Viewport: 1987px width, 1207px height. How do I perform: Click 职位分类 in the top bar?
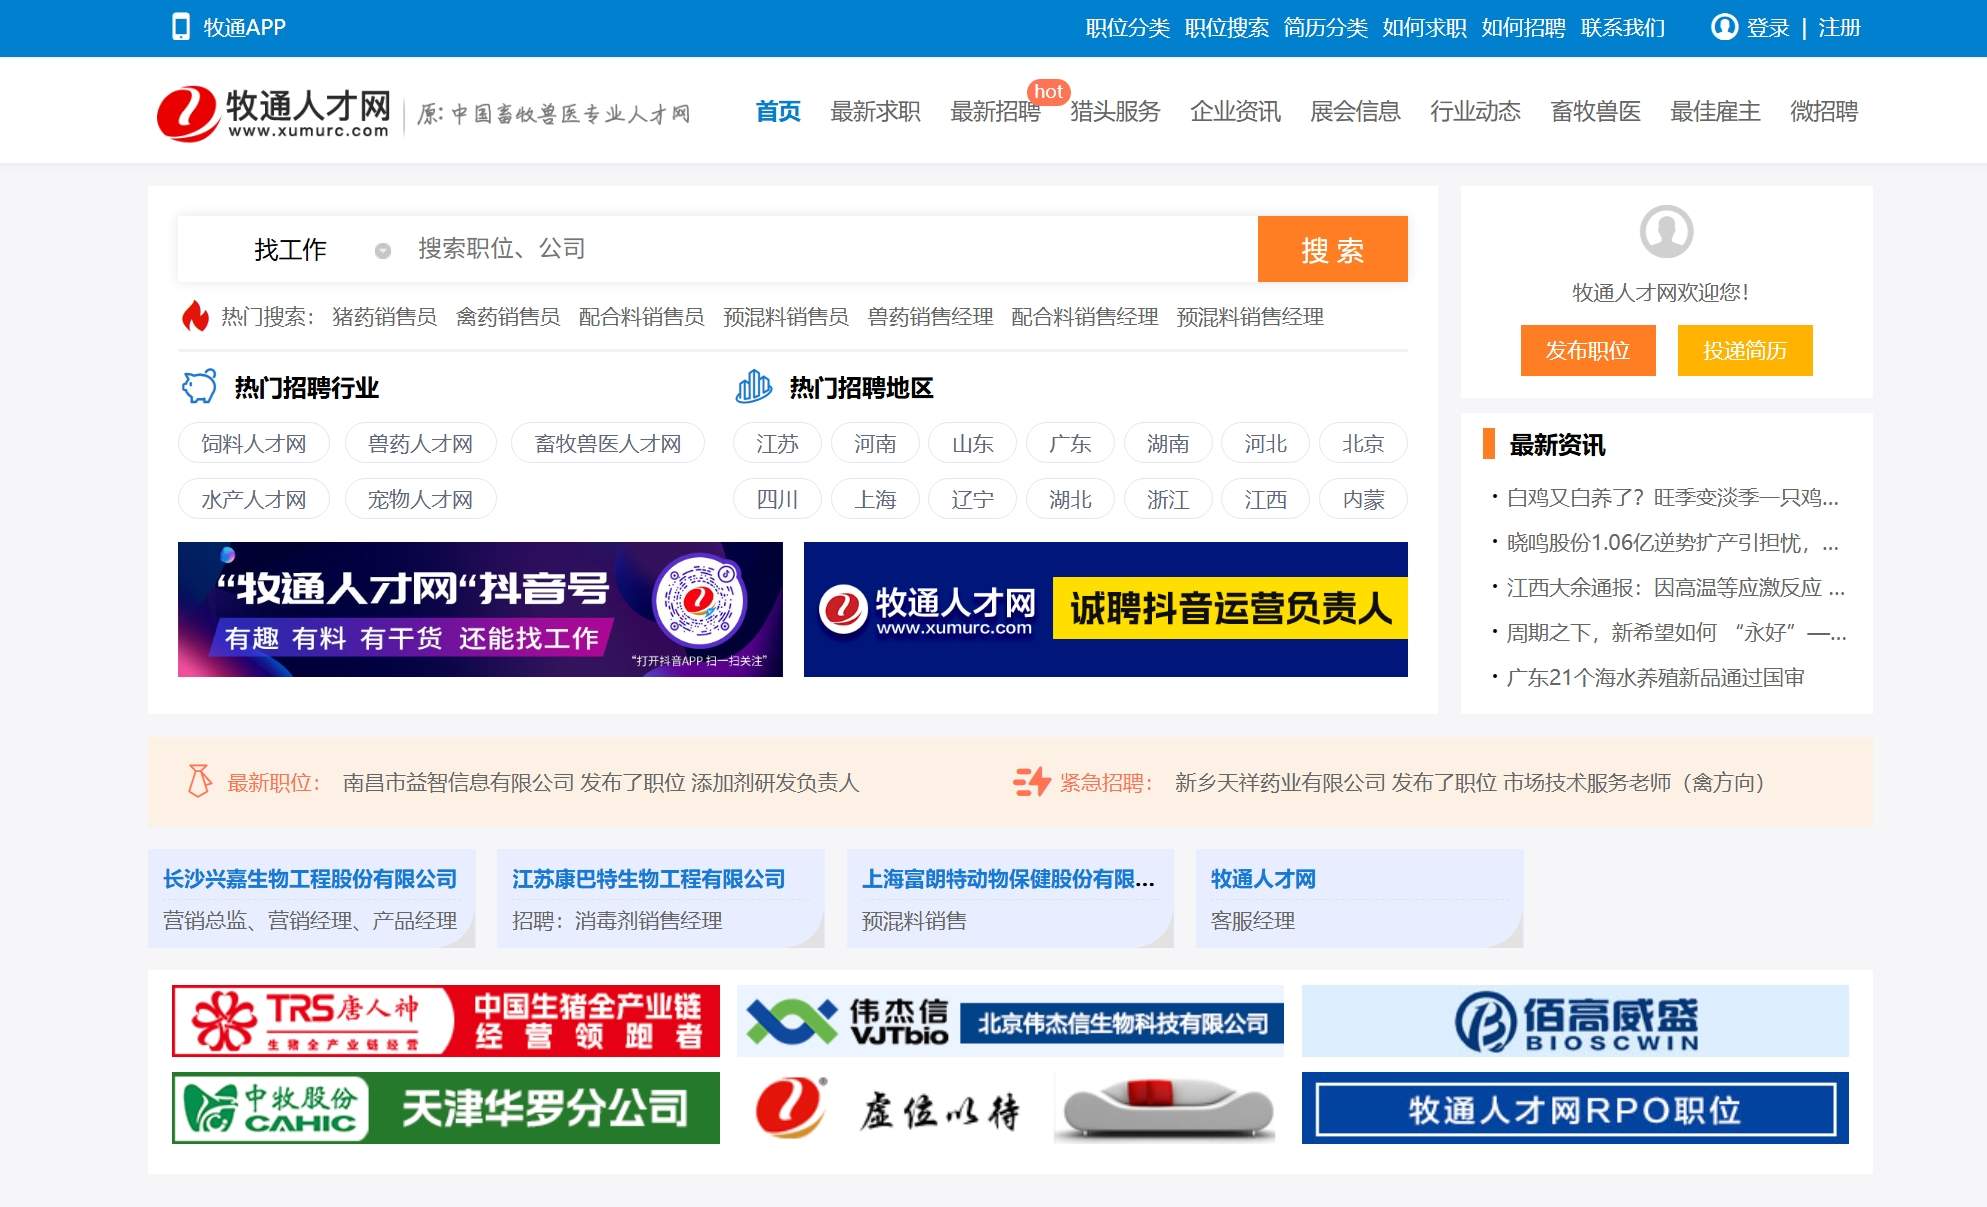pyautogui.click(x=1128, y=28)
